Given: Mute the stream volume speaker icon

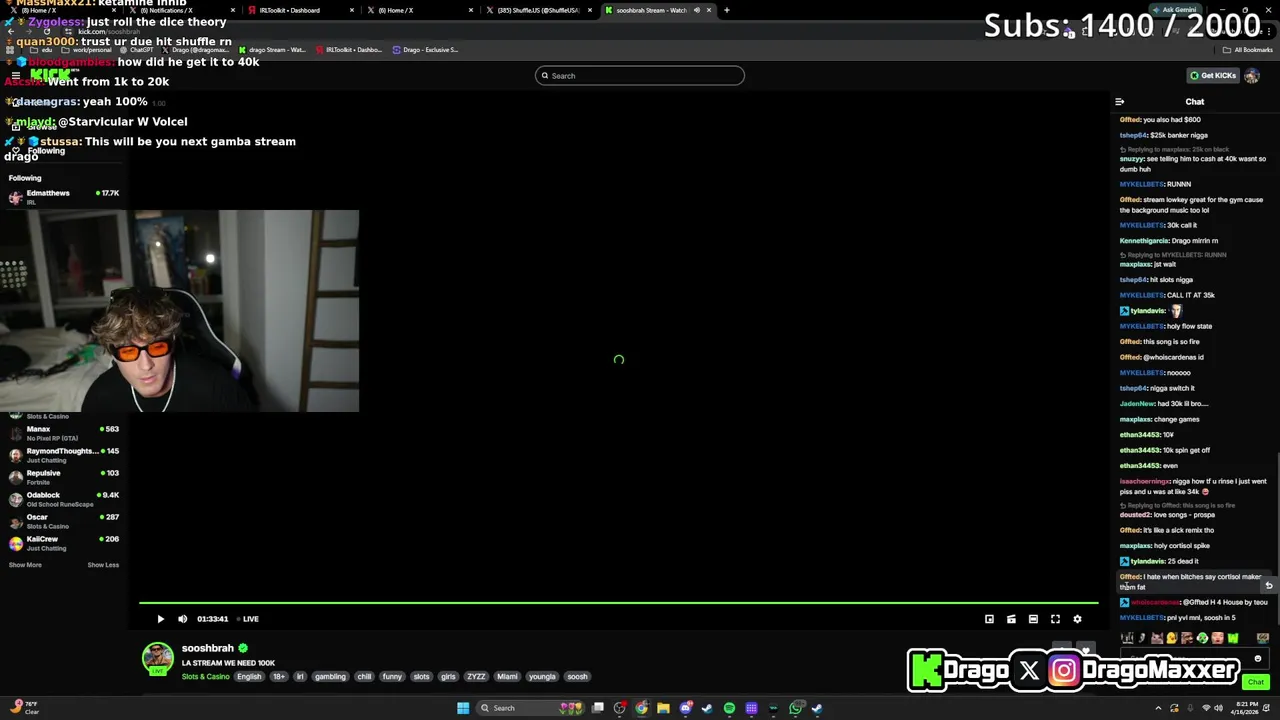Looking at the screenshot, I should [x=182, y=619].
